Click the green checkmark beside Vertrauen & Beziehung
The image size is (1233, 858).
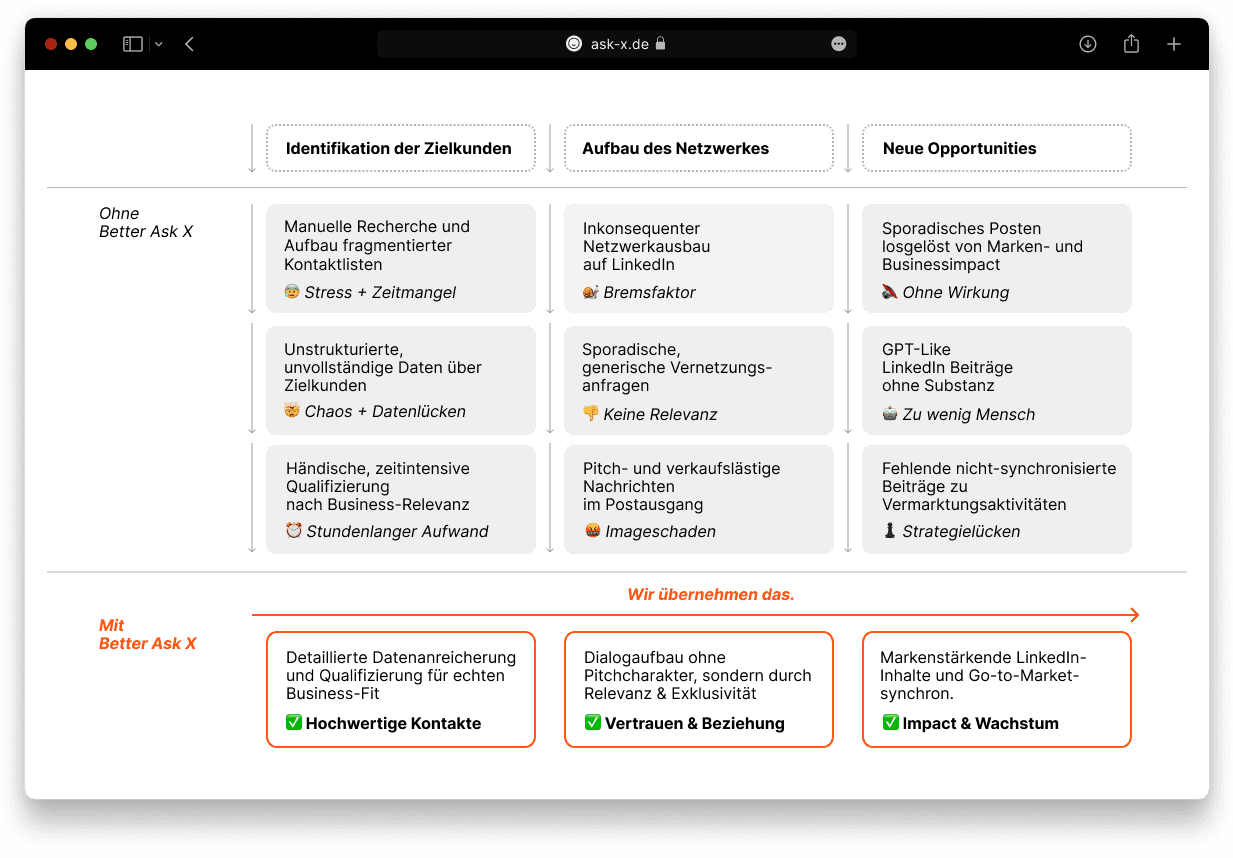[592, 722]
